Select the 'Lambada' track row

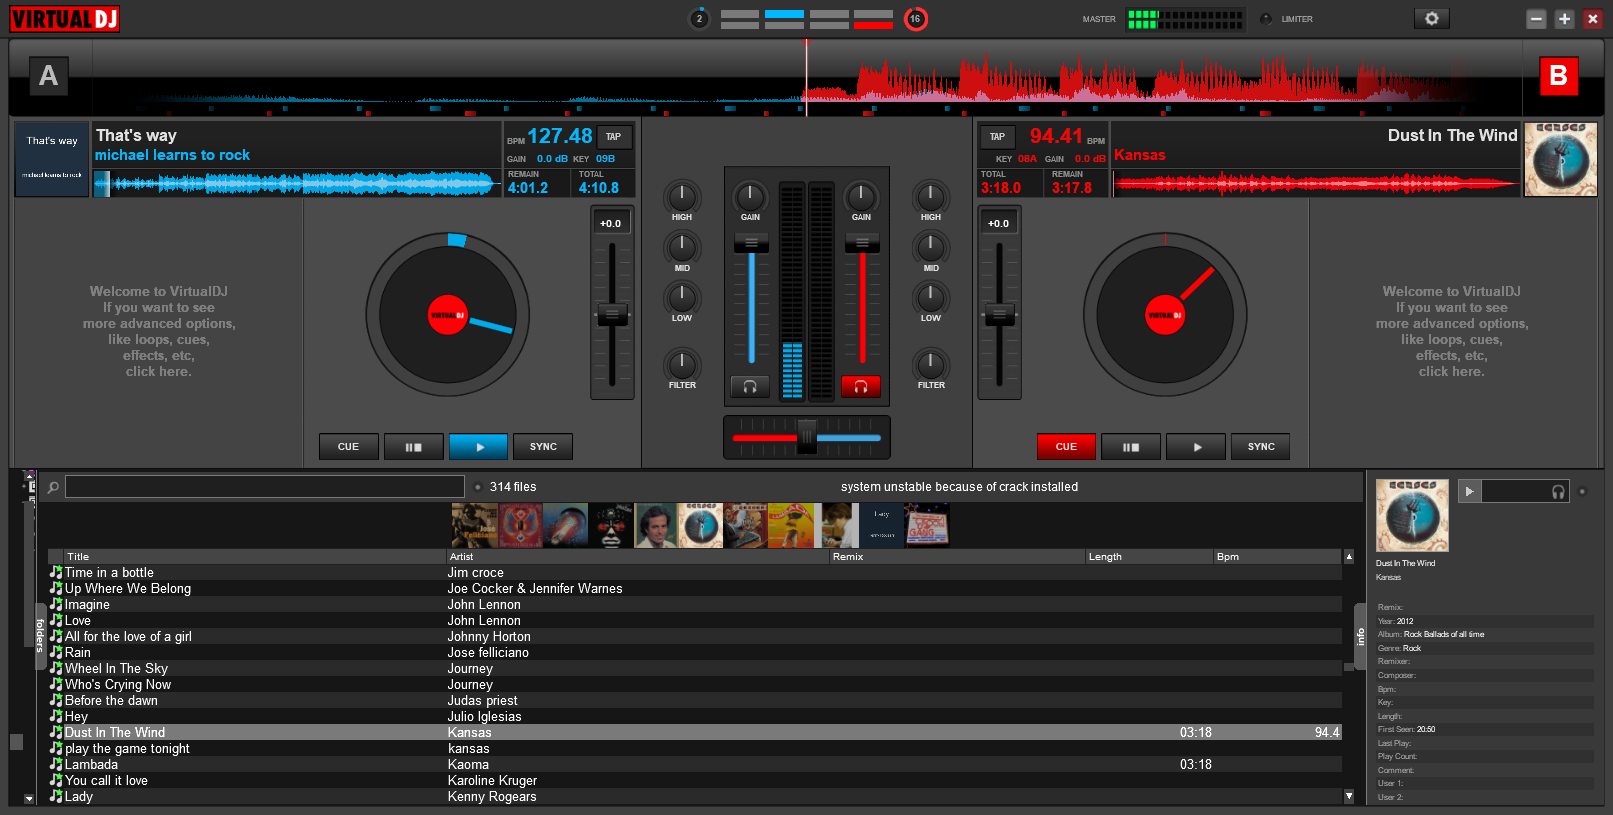[x=695, y=765]
